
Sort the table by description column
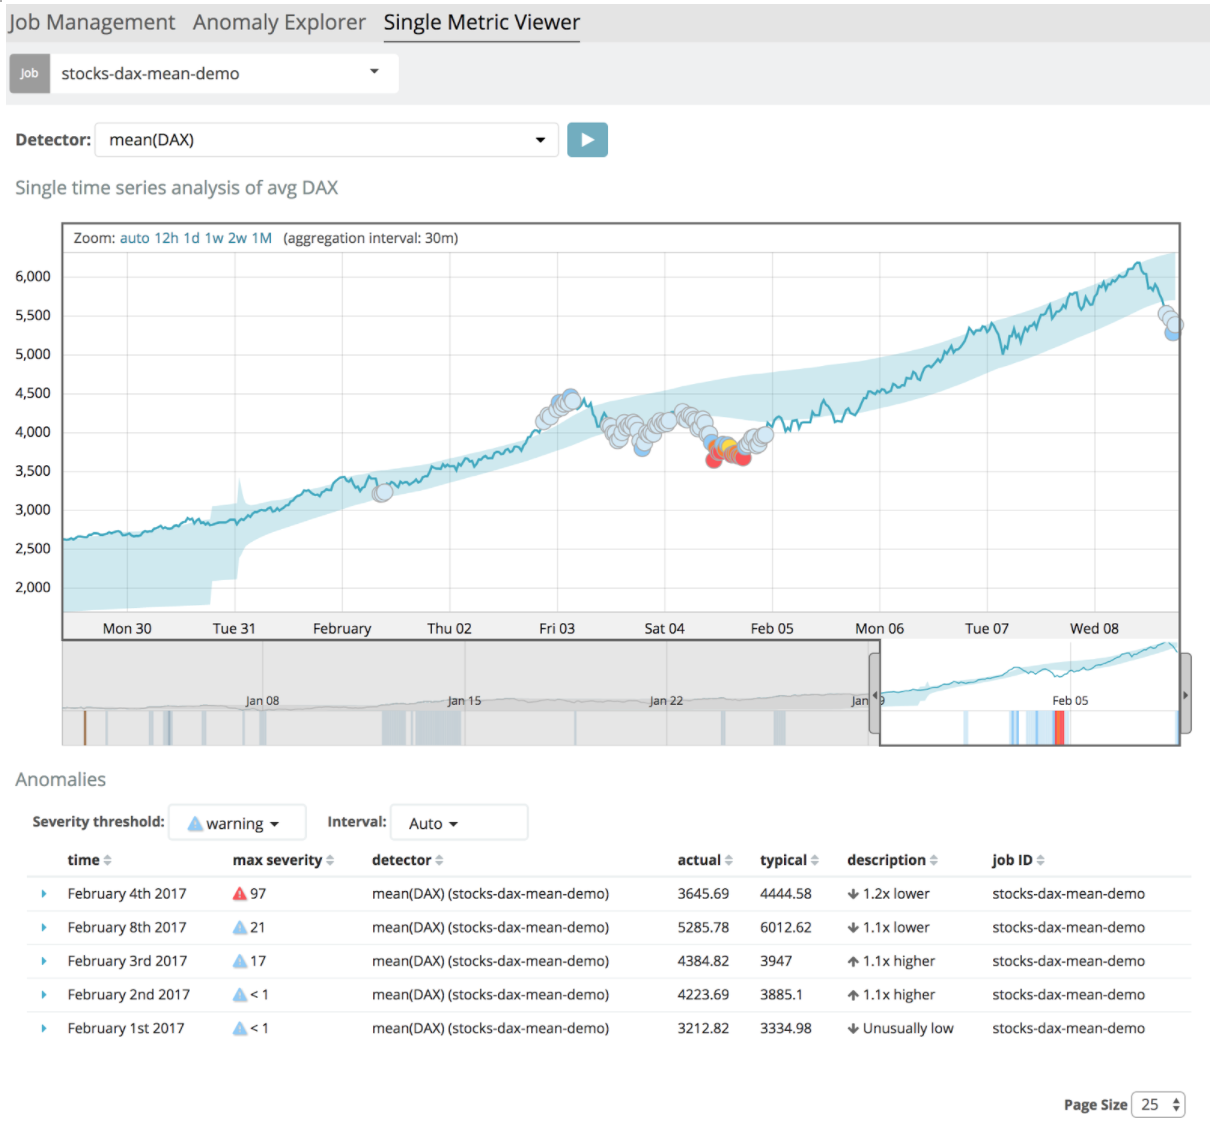pos(891,860)
